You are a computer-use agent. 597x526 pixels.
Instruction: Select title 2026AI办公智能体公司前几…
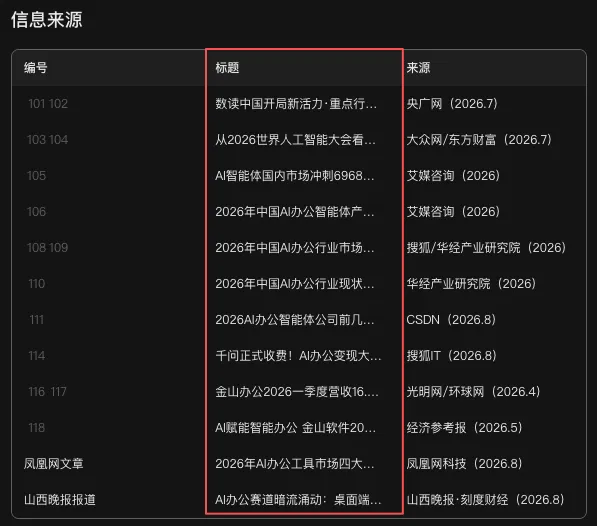[x=295, y=320]
